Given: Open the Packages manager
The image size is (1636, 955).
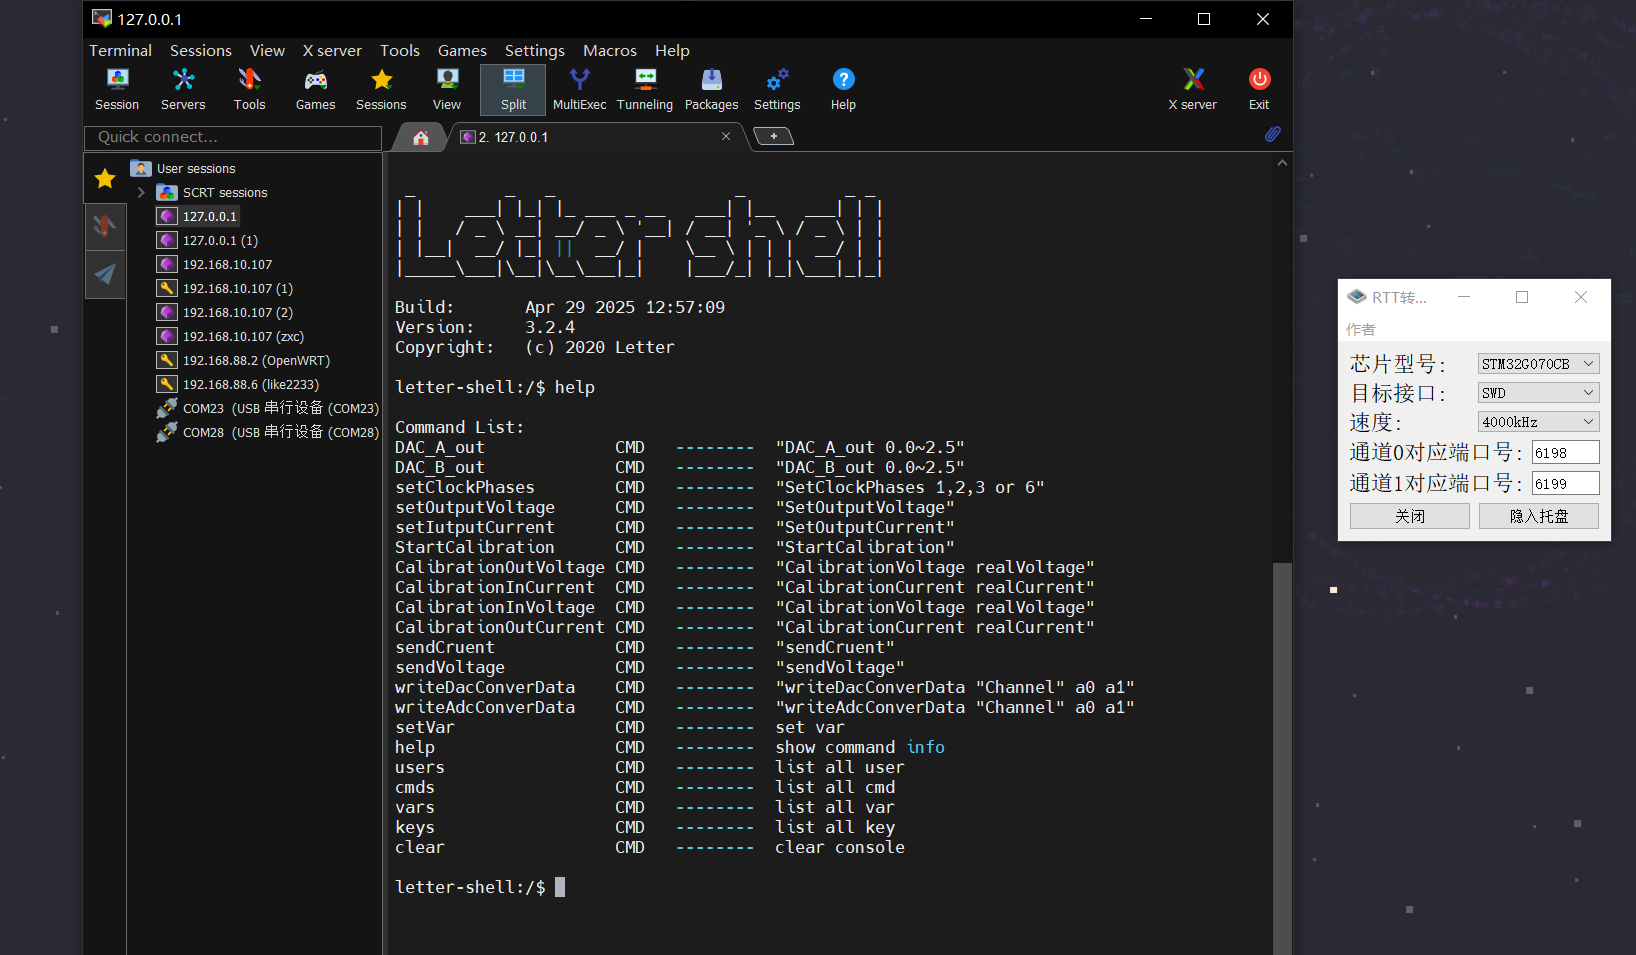Looking at the screenshot, I should pos(711,89).
